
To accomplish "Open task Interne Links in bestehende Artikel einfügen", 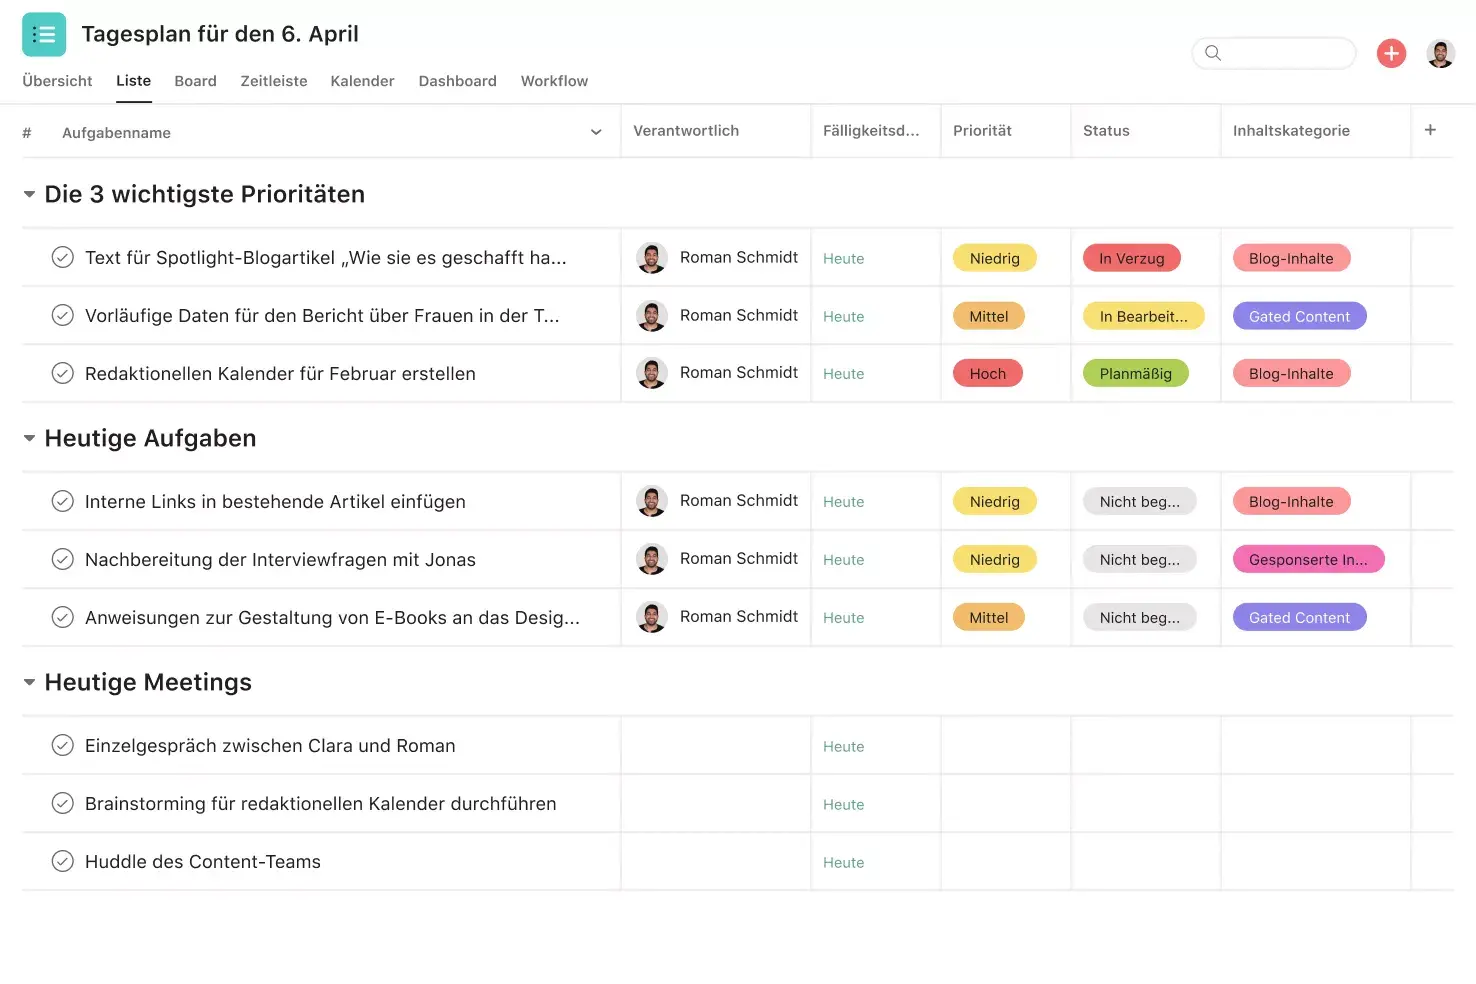I will click(x=275, y=501).
